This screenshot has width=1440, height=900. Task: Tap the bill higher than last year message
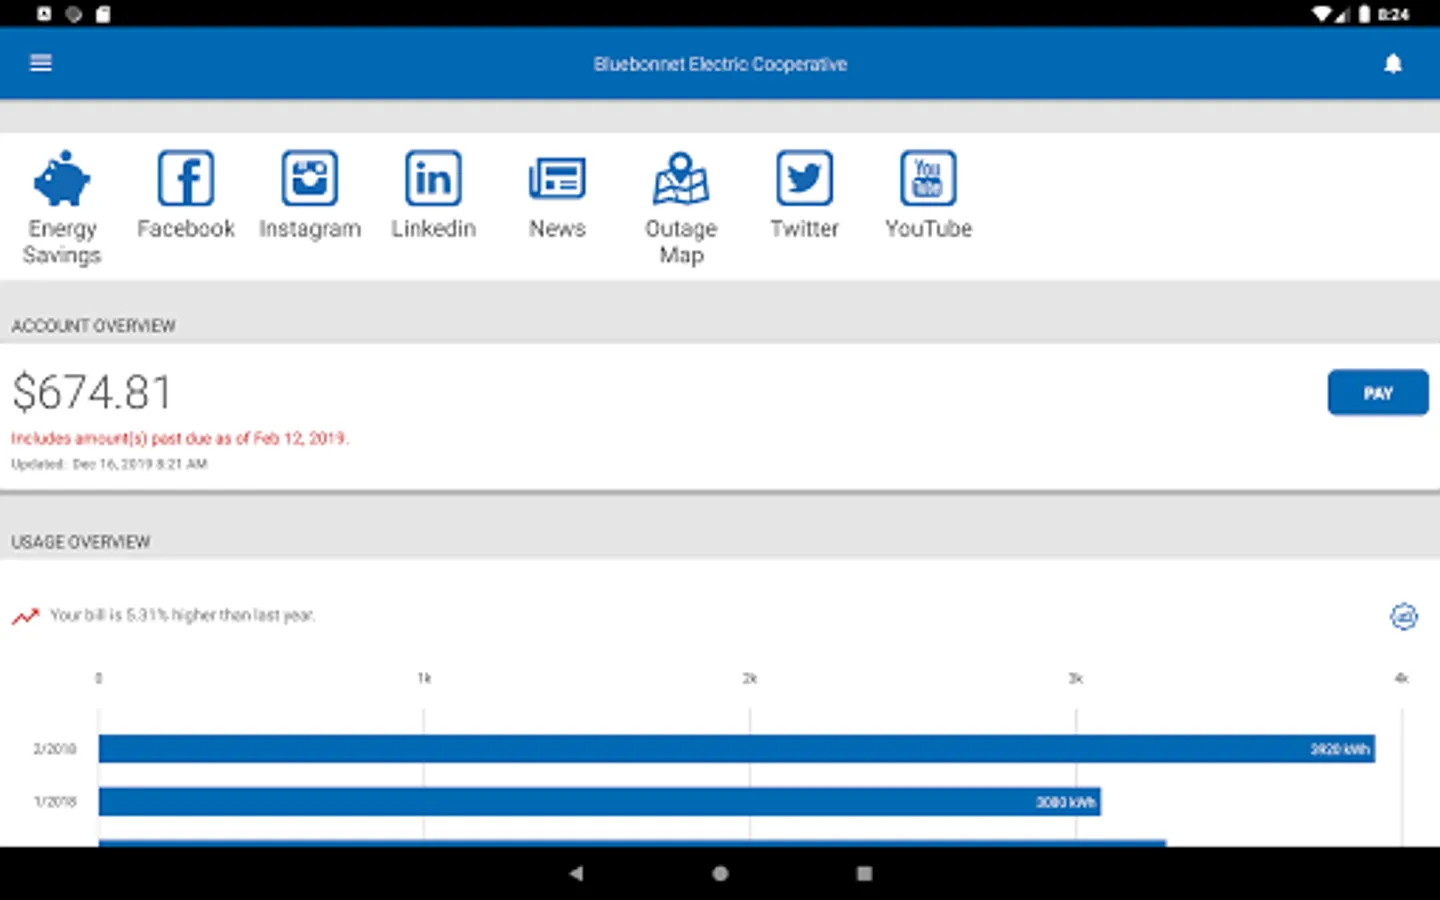click(182, 615)
